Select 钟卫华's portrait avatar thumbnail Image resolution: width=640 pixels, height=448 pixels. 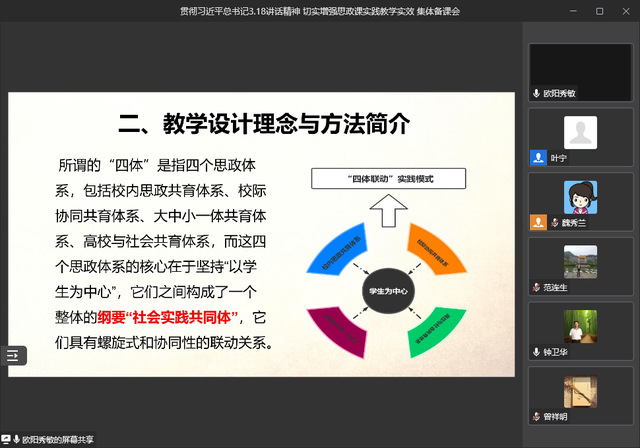(x=580, y=326)
